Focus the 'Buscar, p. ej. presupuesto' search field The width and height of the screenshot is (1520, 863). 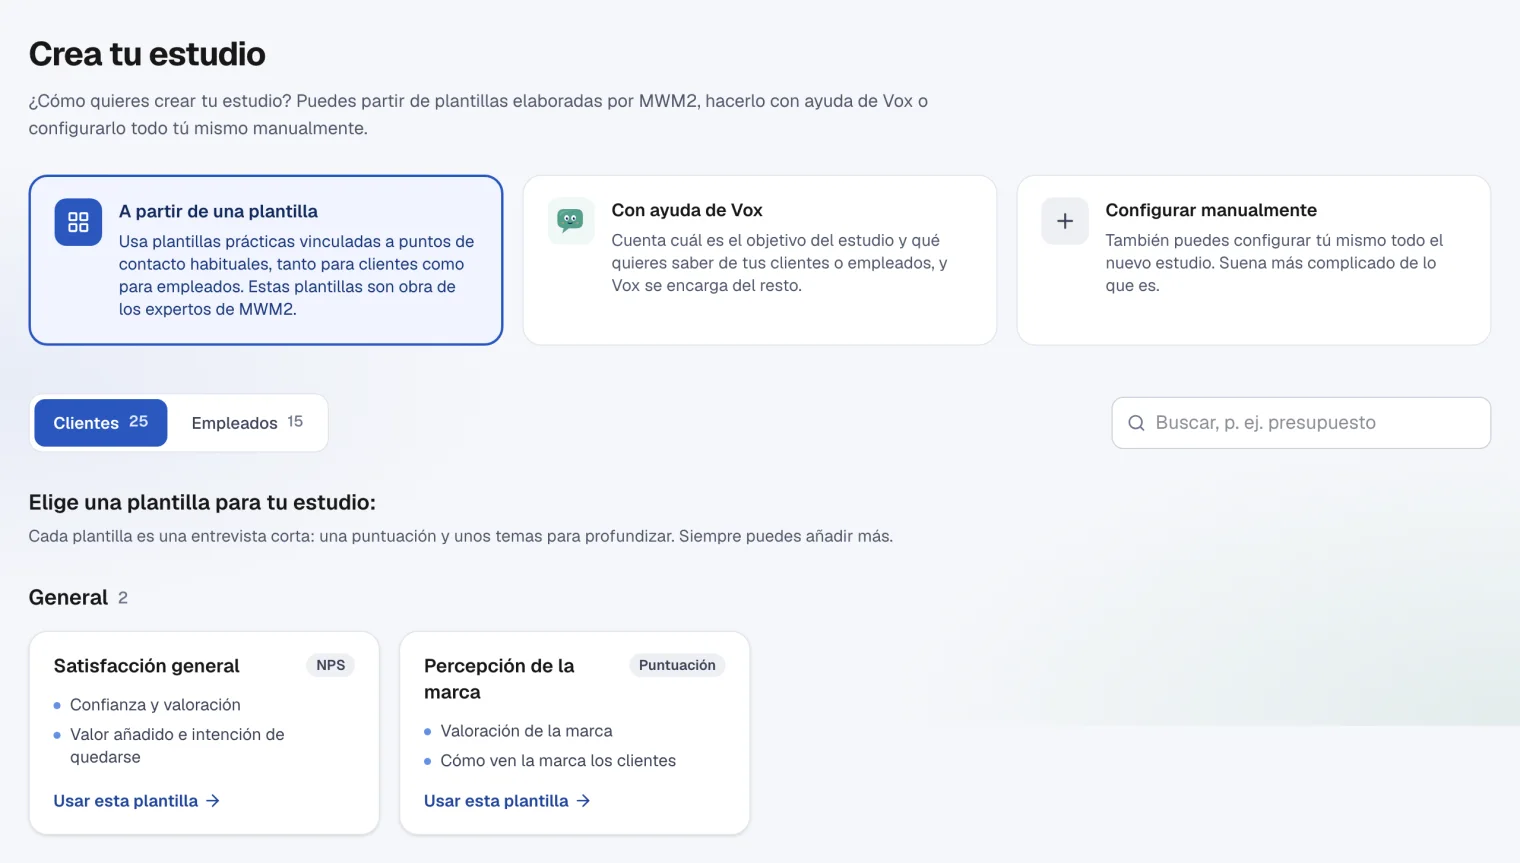click(1301, 423)
